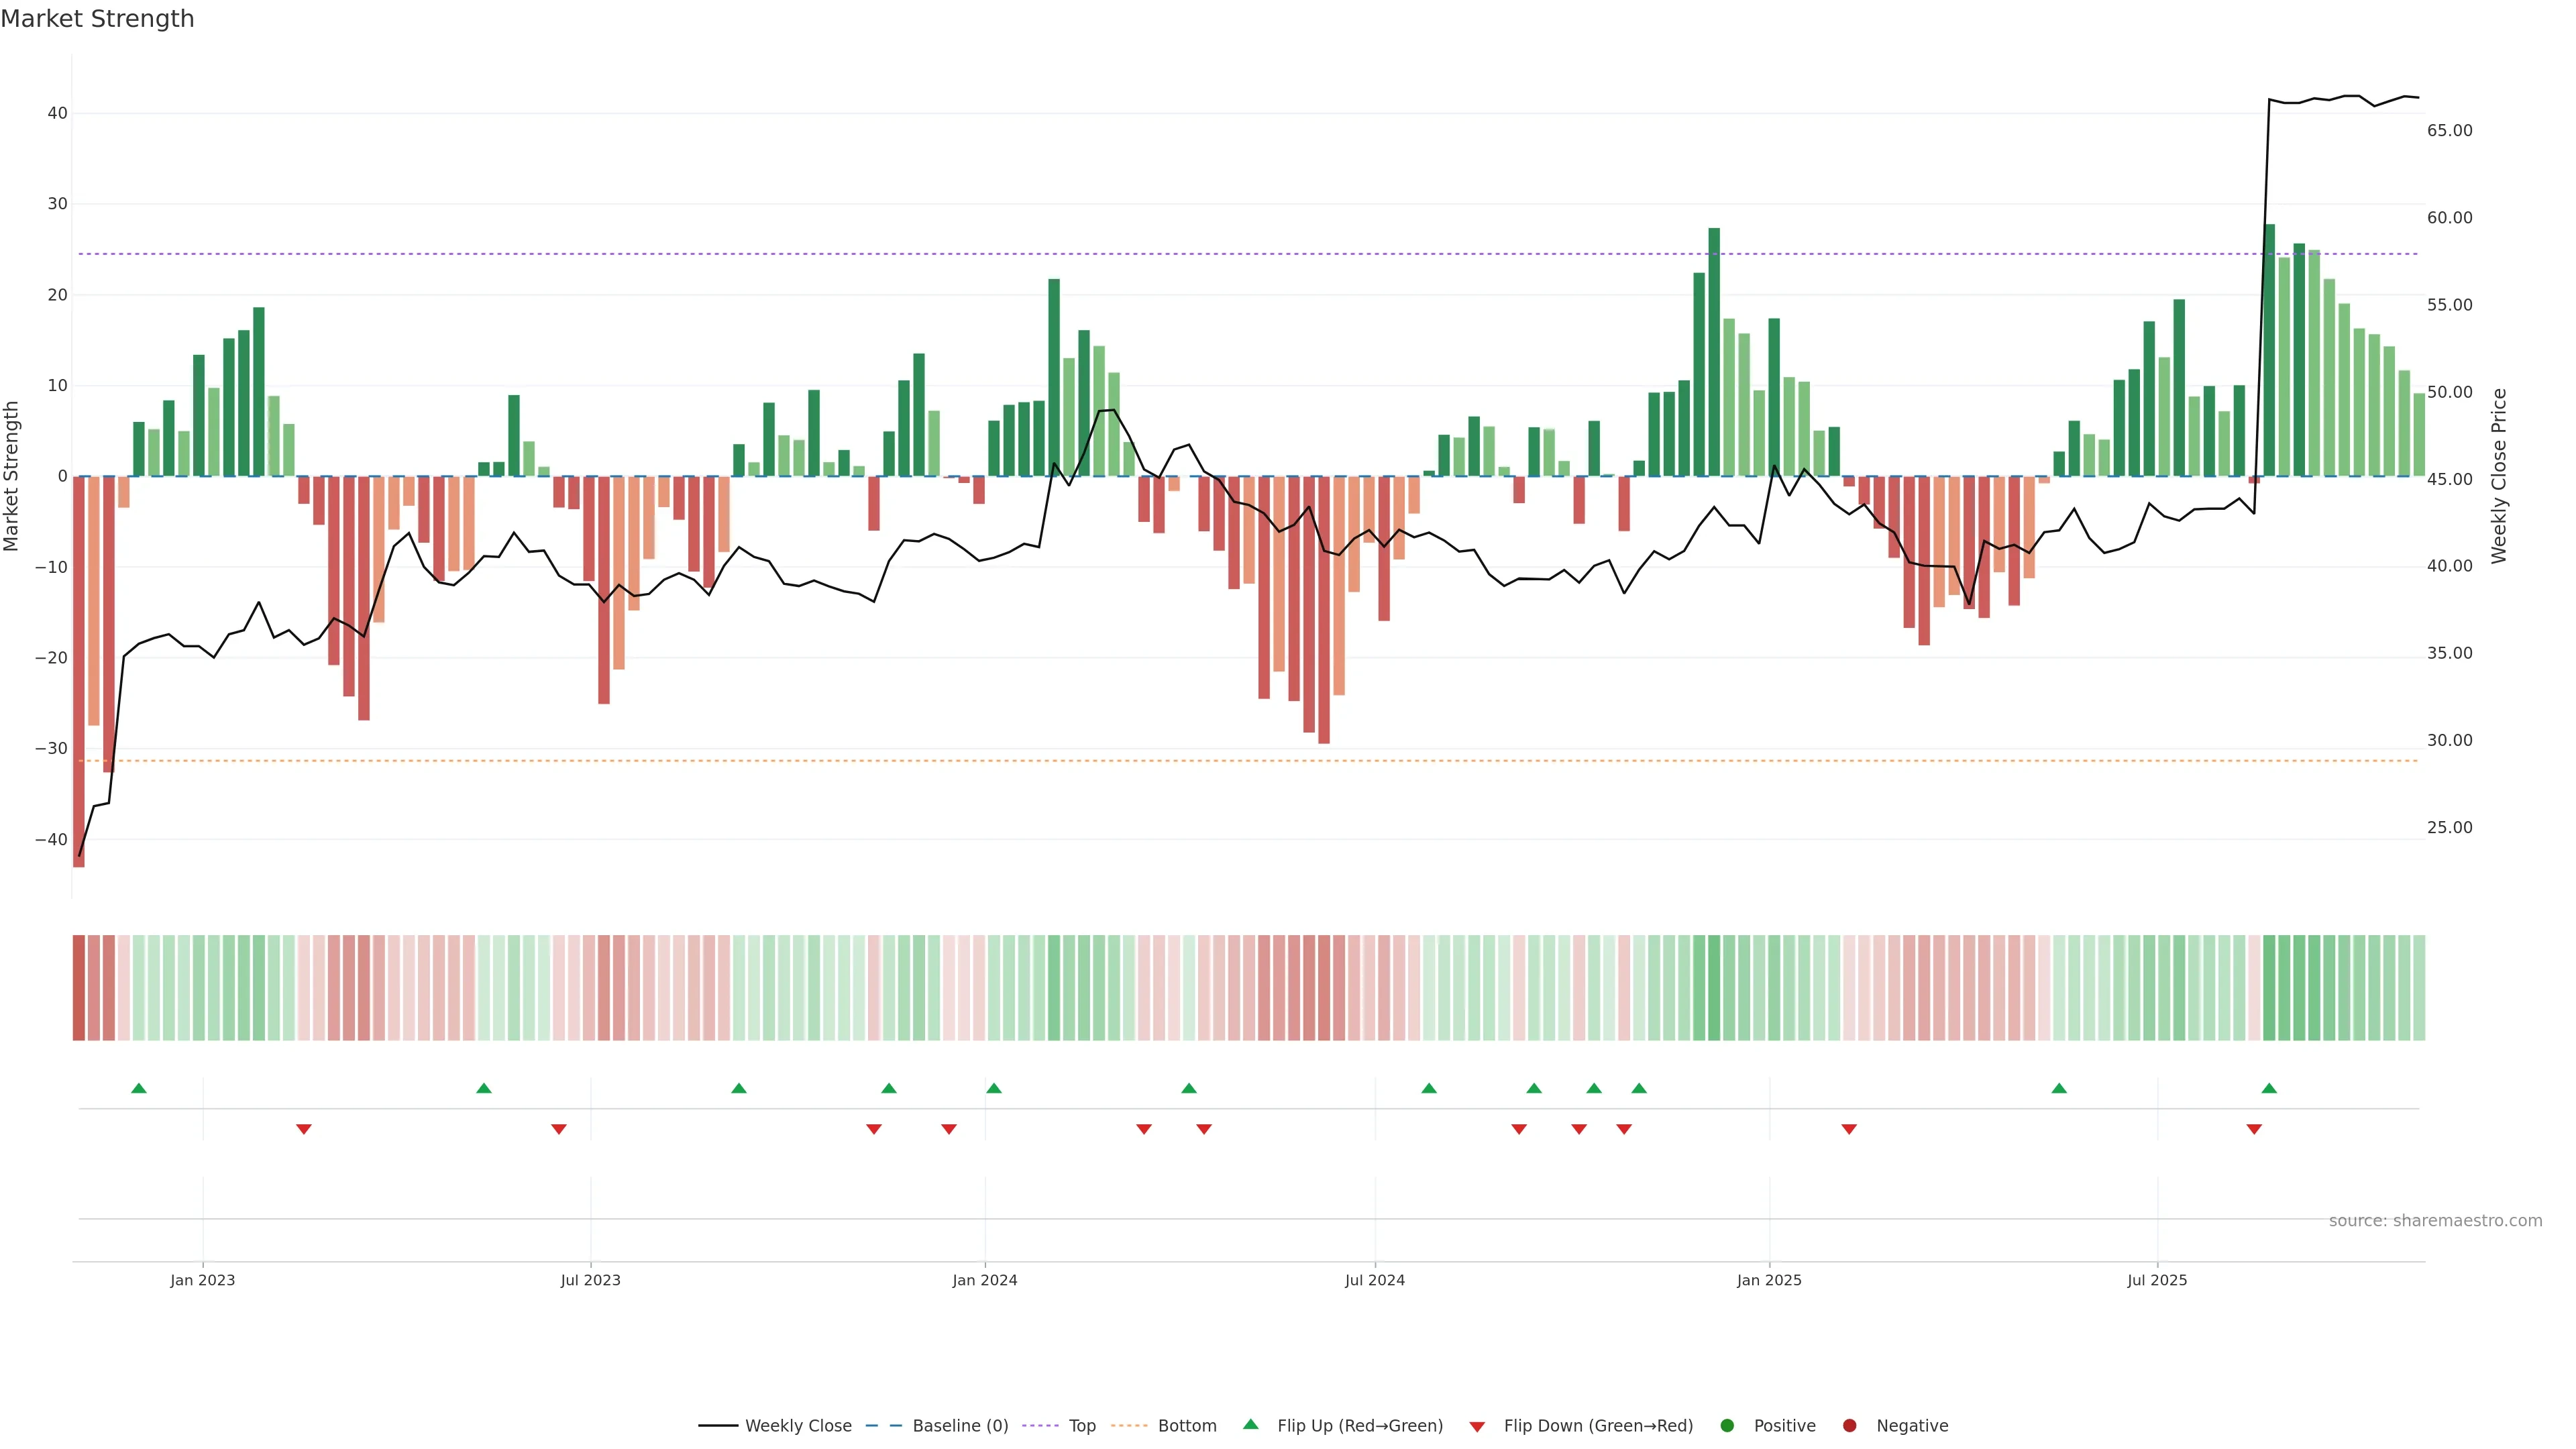Image resolution: width=2576 pixels, height=1449 pixels.
Task: Click the red flip-down marker after Jan 2025
Action: 1849,1129
